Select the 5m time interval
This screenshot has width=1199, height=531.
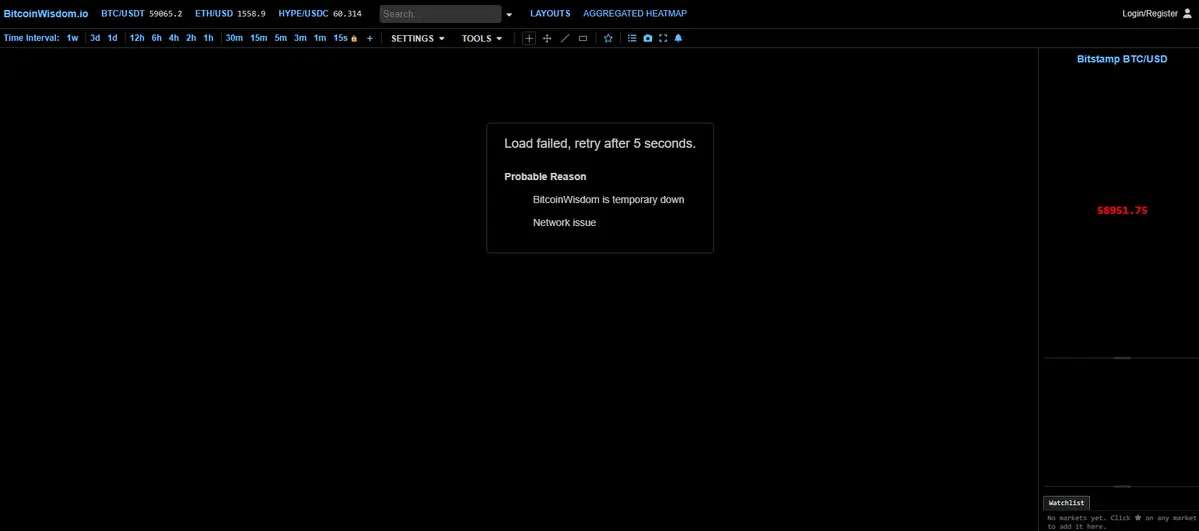pos(281,38)
